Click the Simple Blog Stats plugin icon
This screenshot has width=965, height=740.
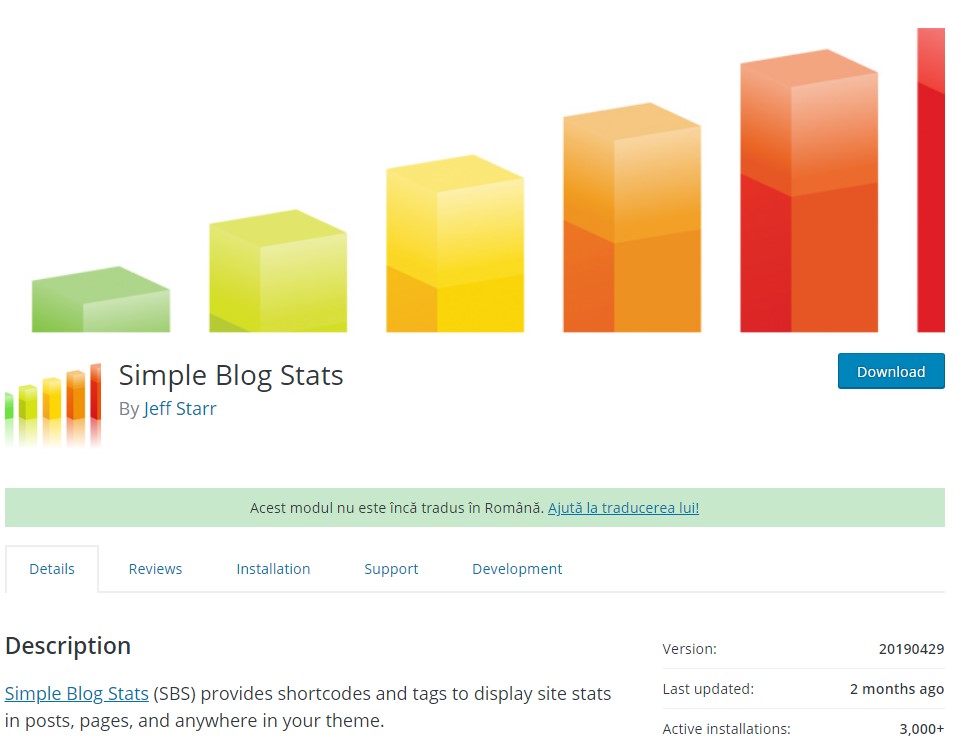point(53,403)
